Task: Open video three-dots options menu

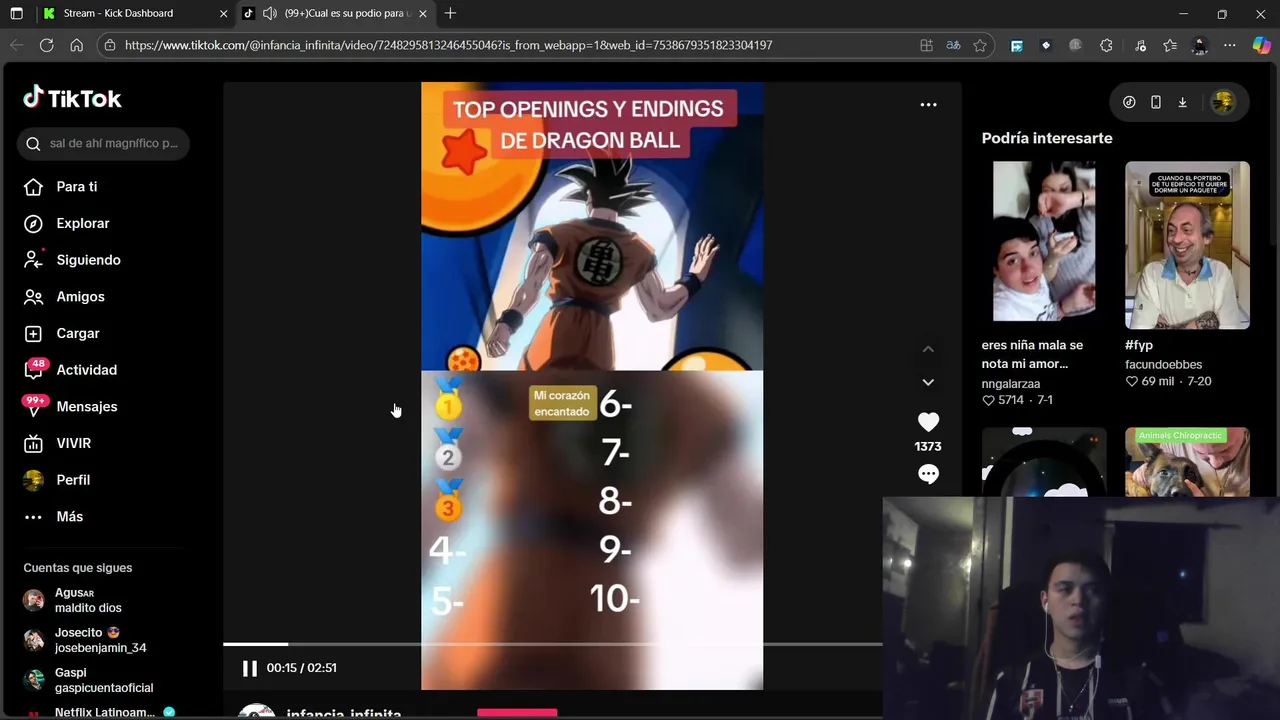Action: [928, 104]
